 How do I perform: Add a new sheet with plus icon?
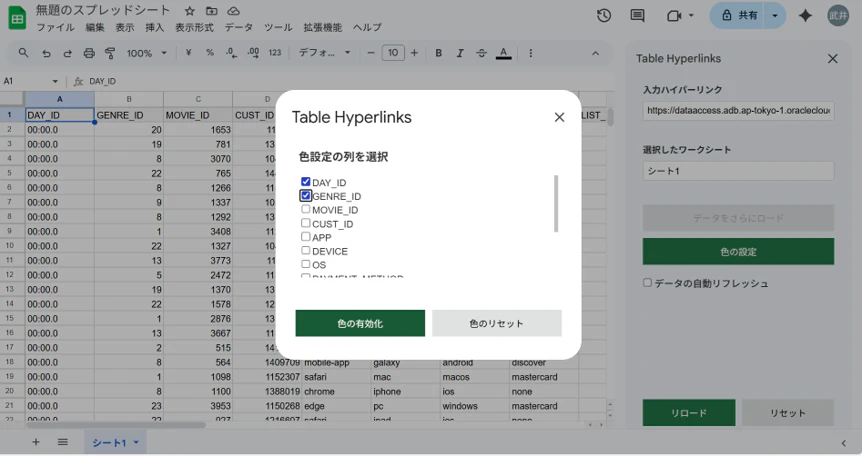click(x=36, y=442)
